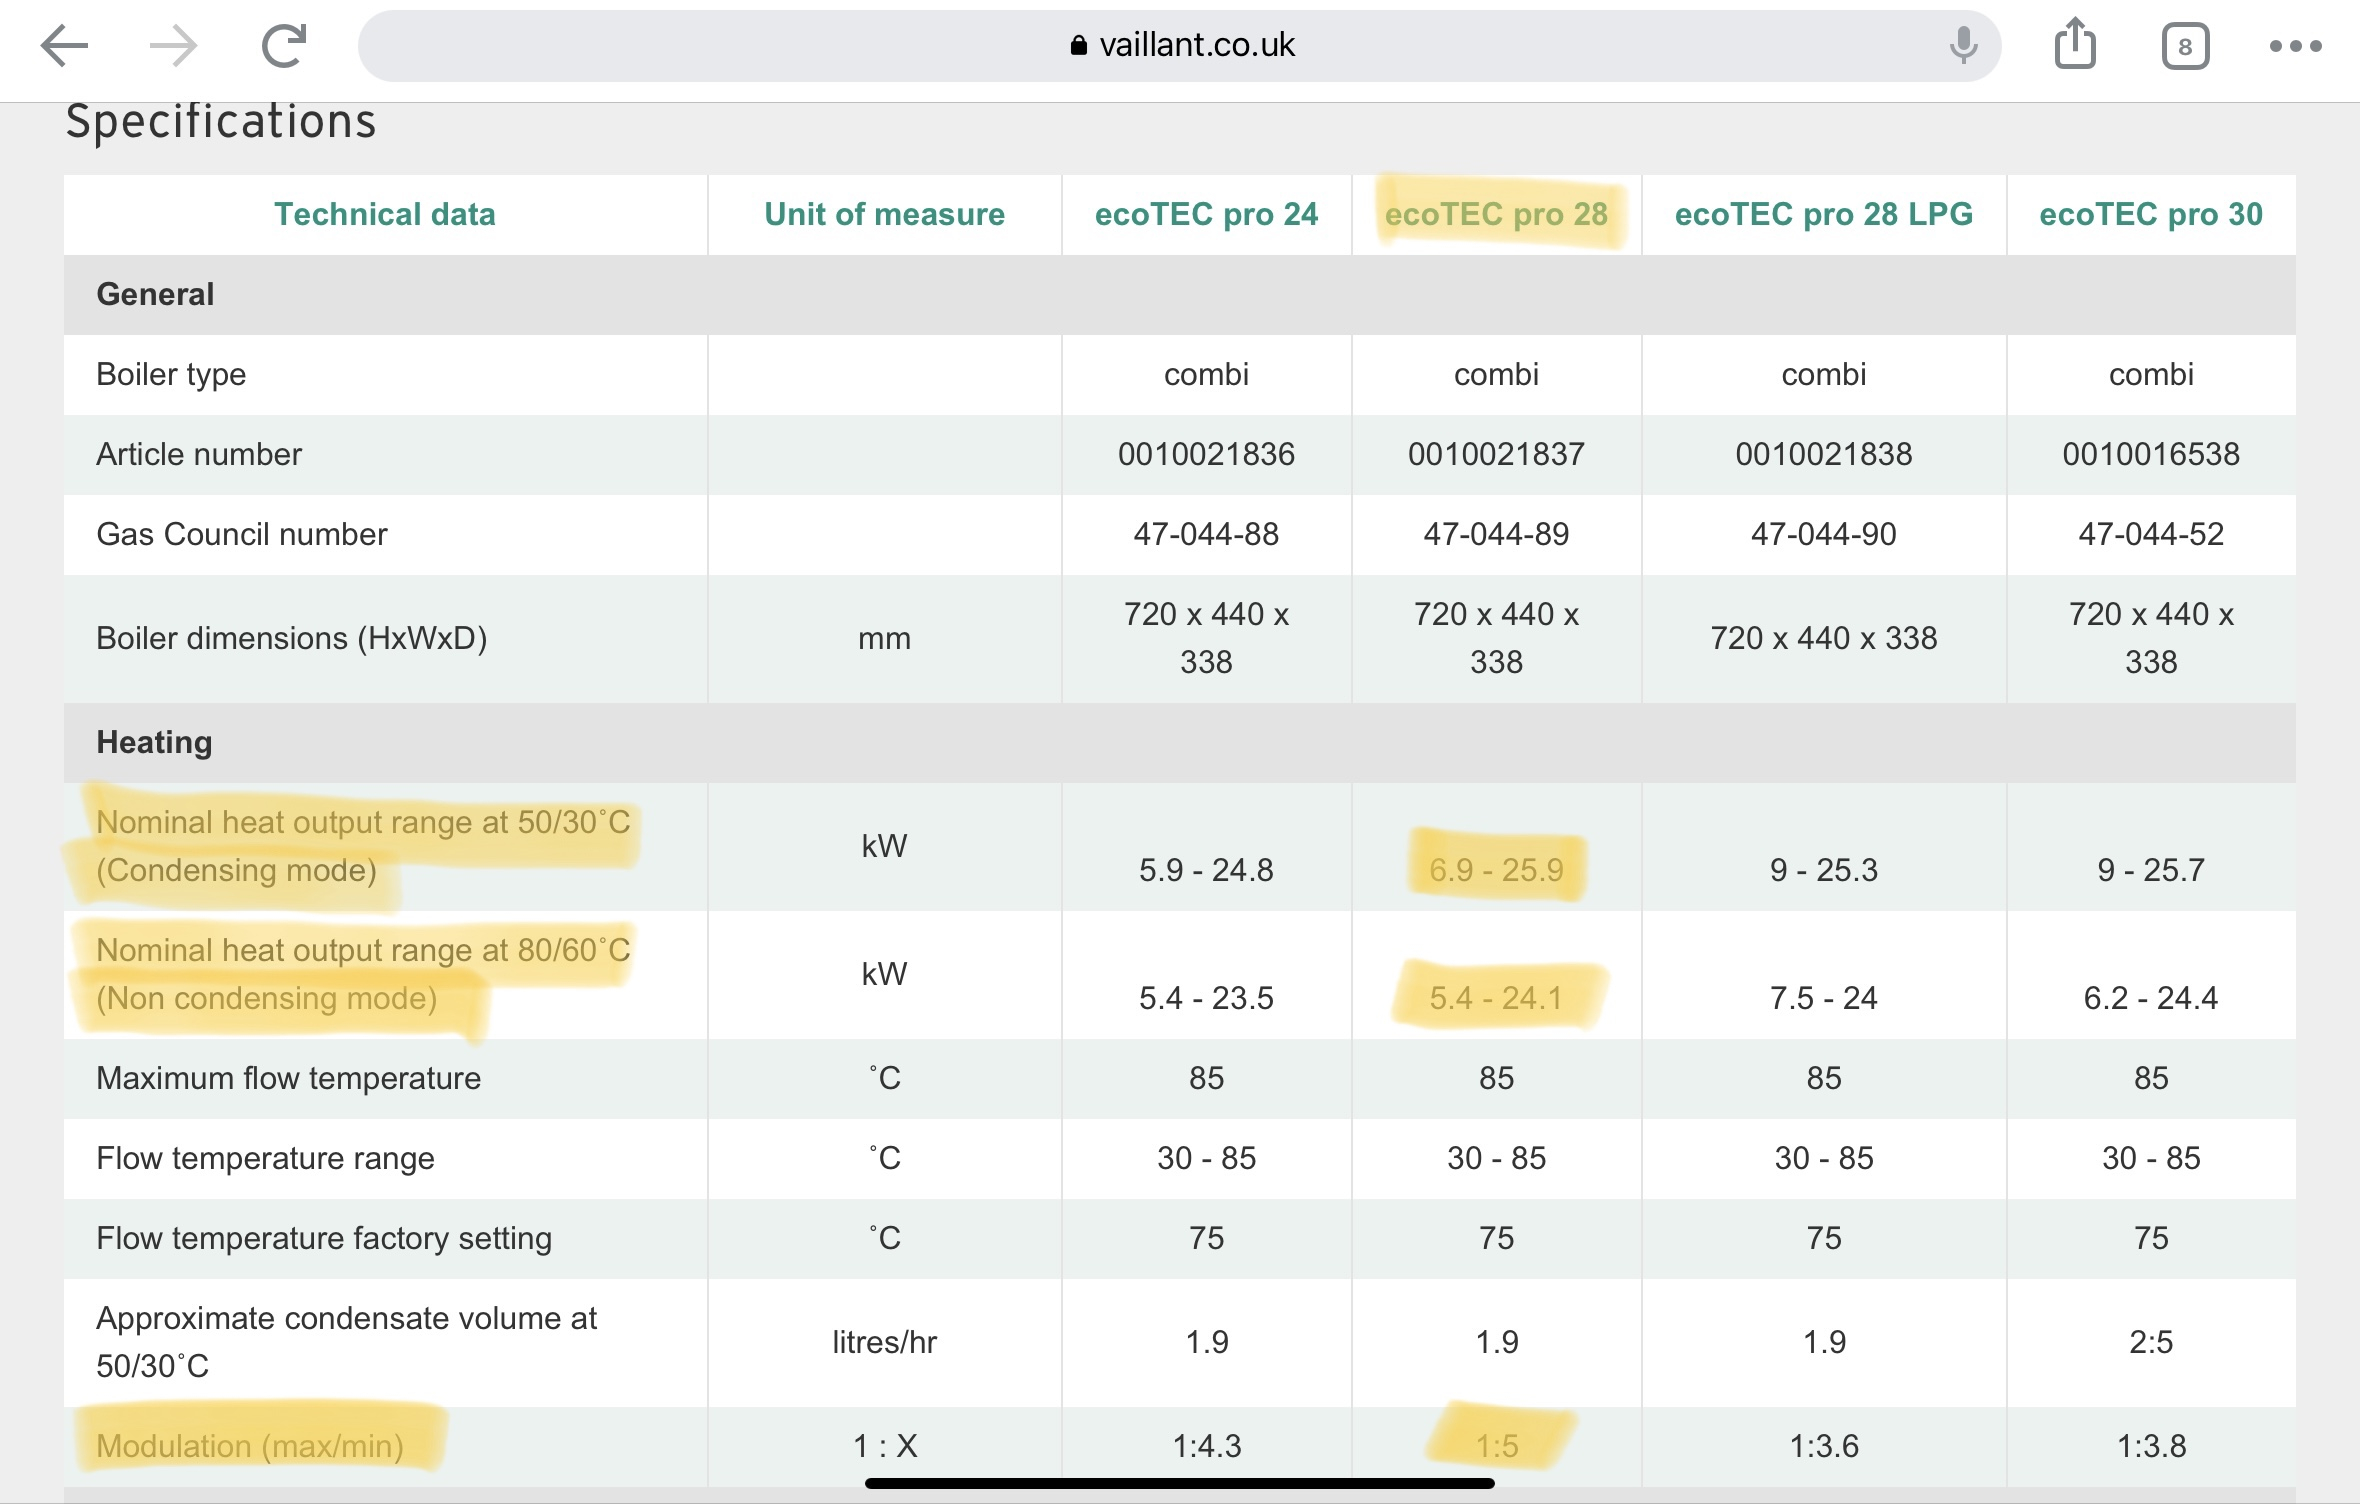Select the ecoTEC pro 24 column header

click(x=1206, y=214)
